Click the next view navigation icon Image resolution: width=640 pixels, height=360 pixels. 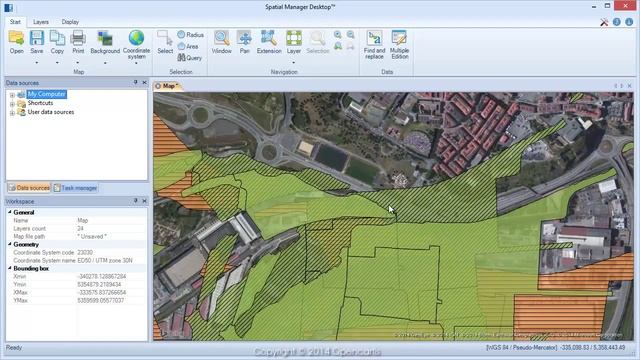[351, 46]
